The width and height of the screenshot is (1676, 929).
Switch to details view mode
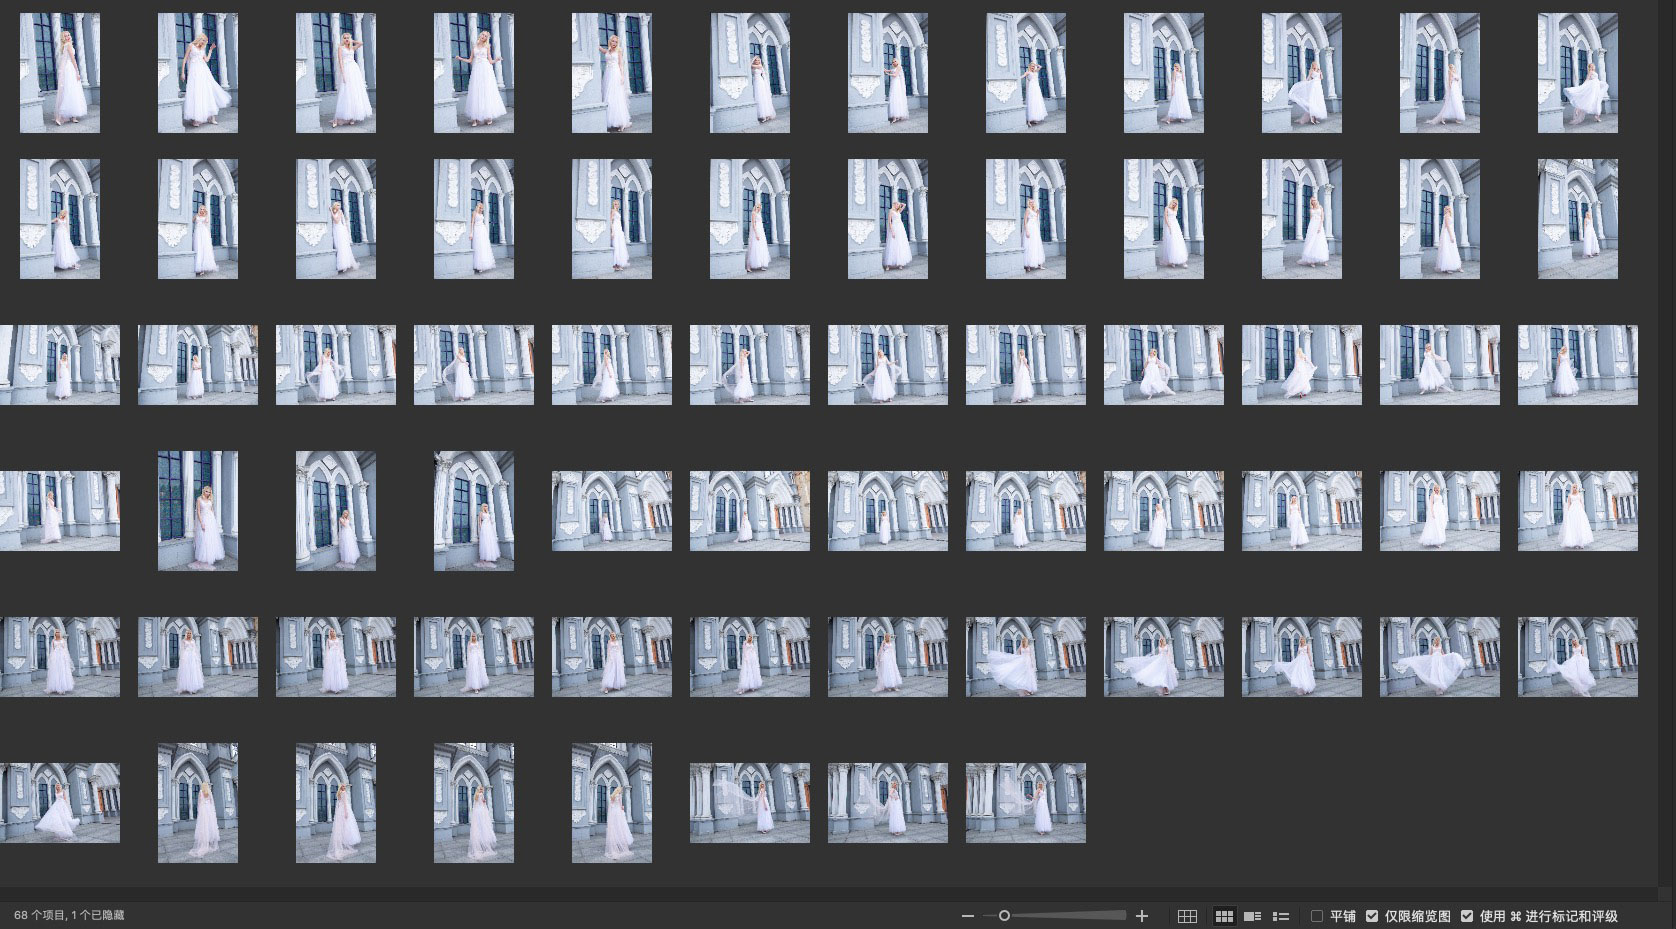[1252, 916]
